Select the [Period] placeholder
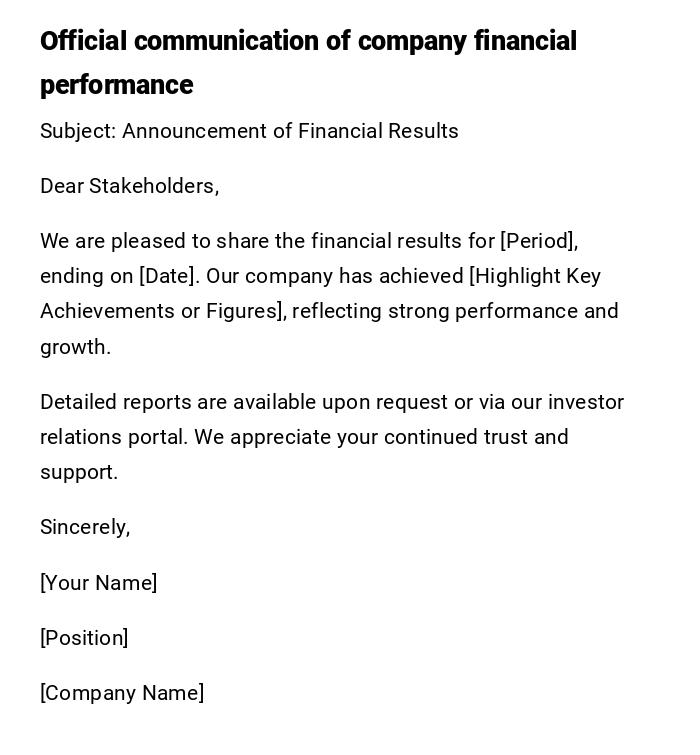 [538, 241]
